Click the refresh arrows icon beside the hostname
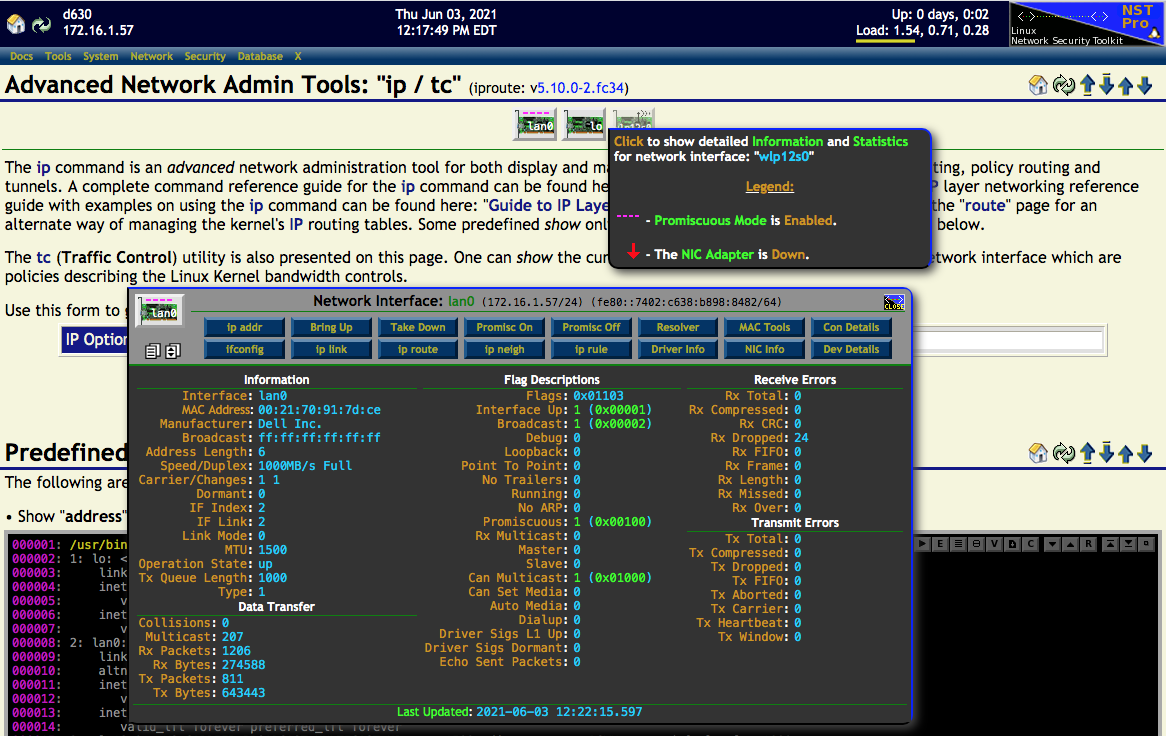The height and width of the screenshot is (736, 1166). pos(41,24)
